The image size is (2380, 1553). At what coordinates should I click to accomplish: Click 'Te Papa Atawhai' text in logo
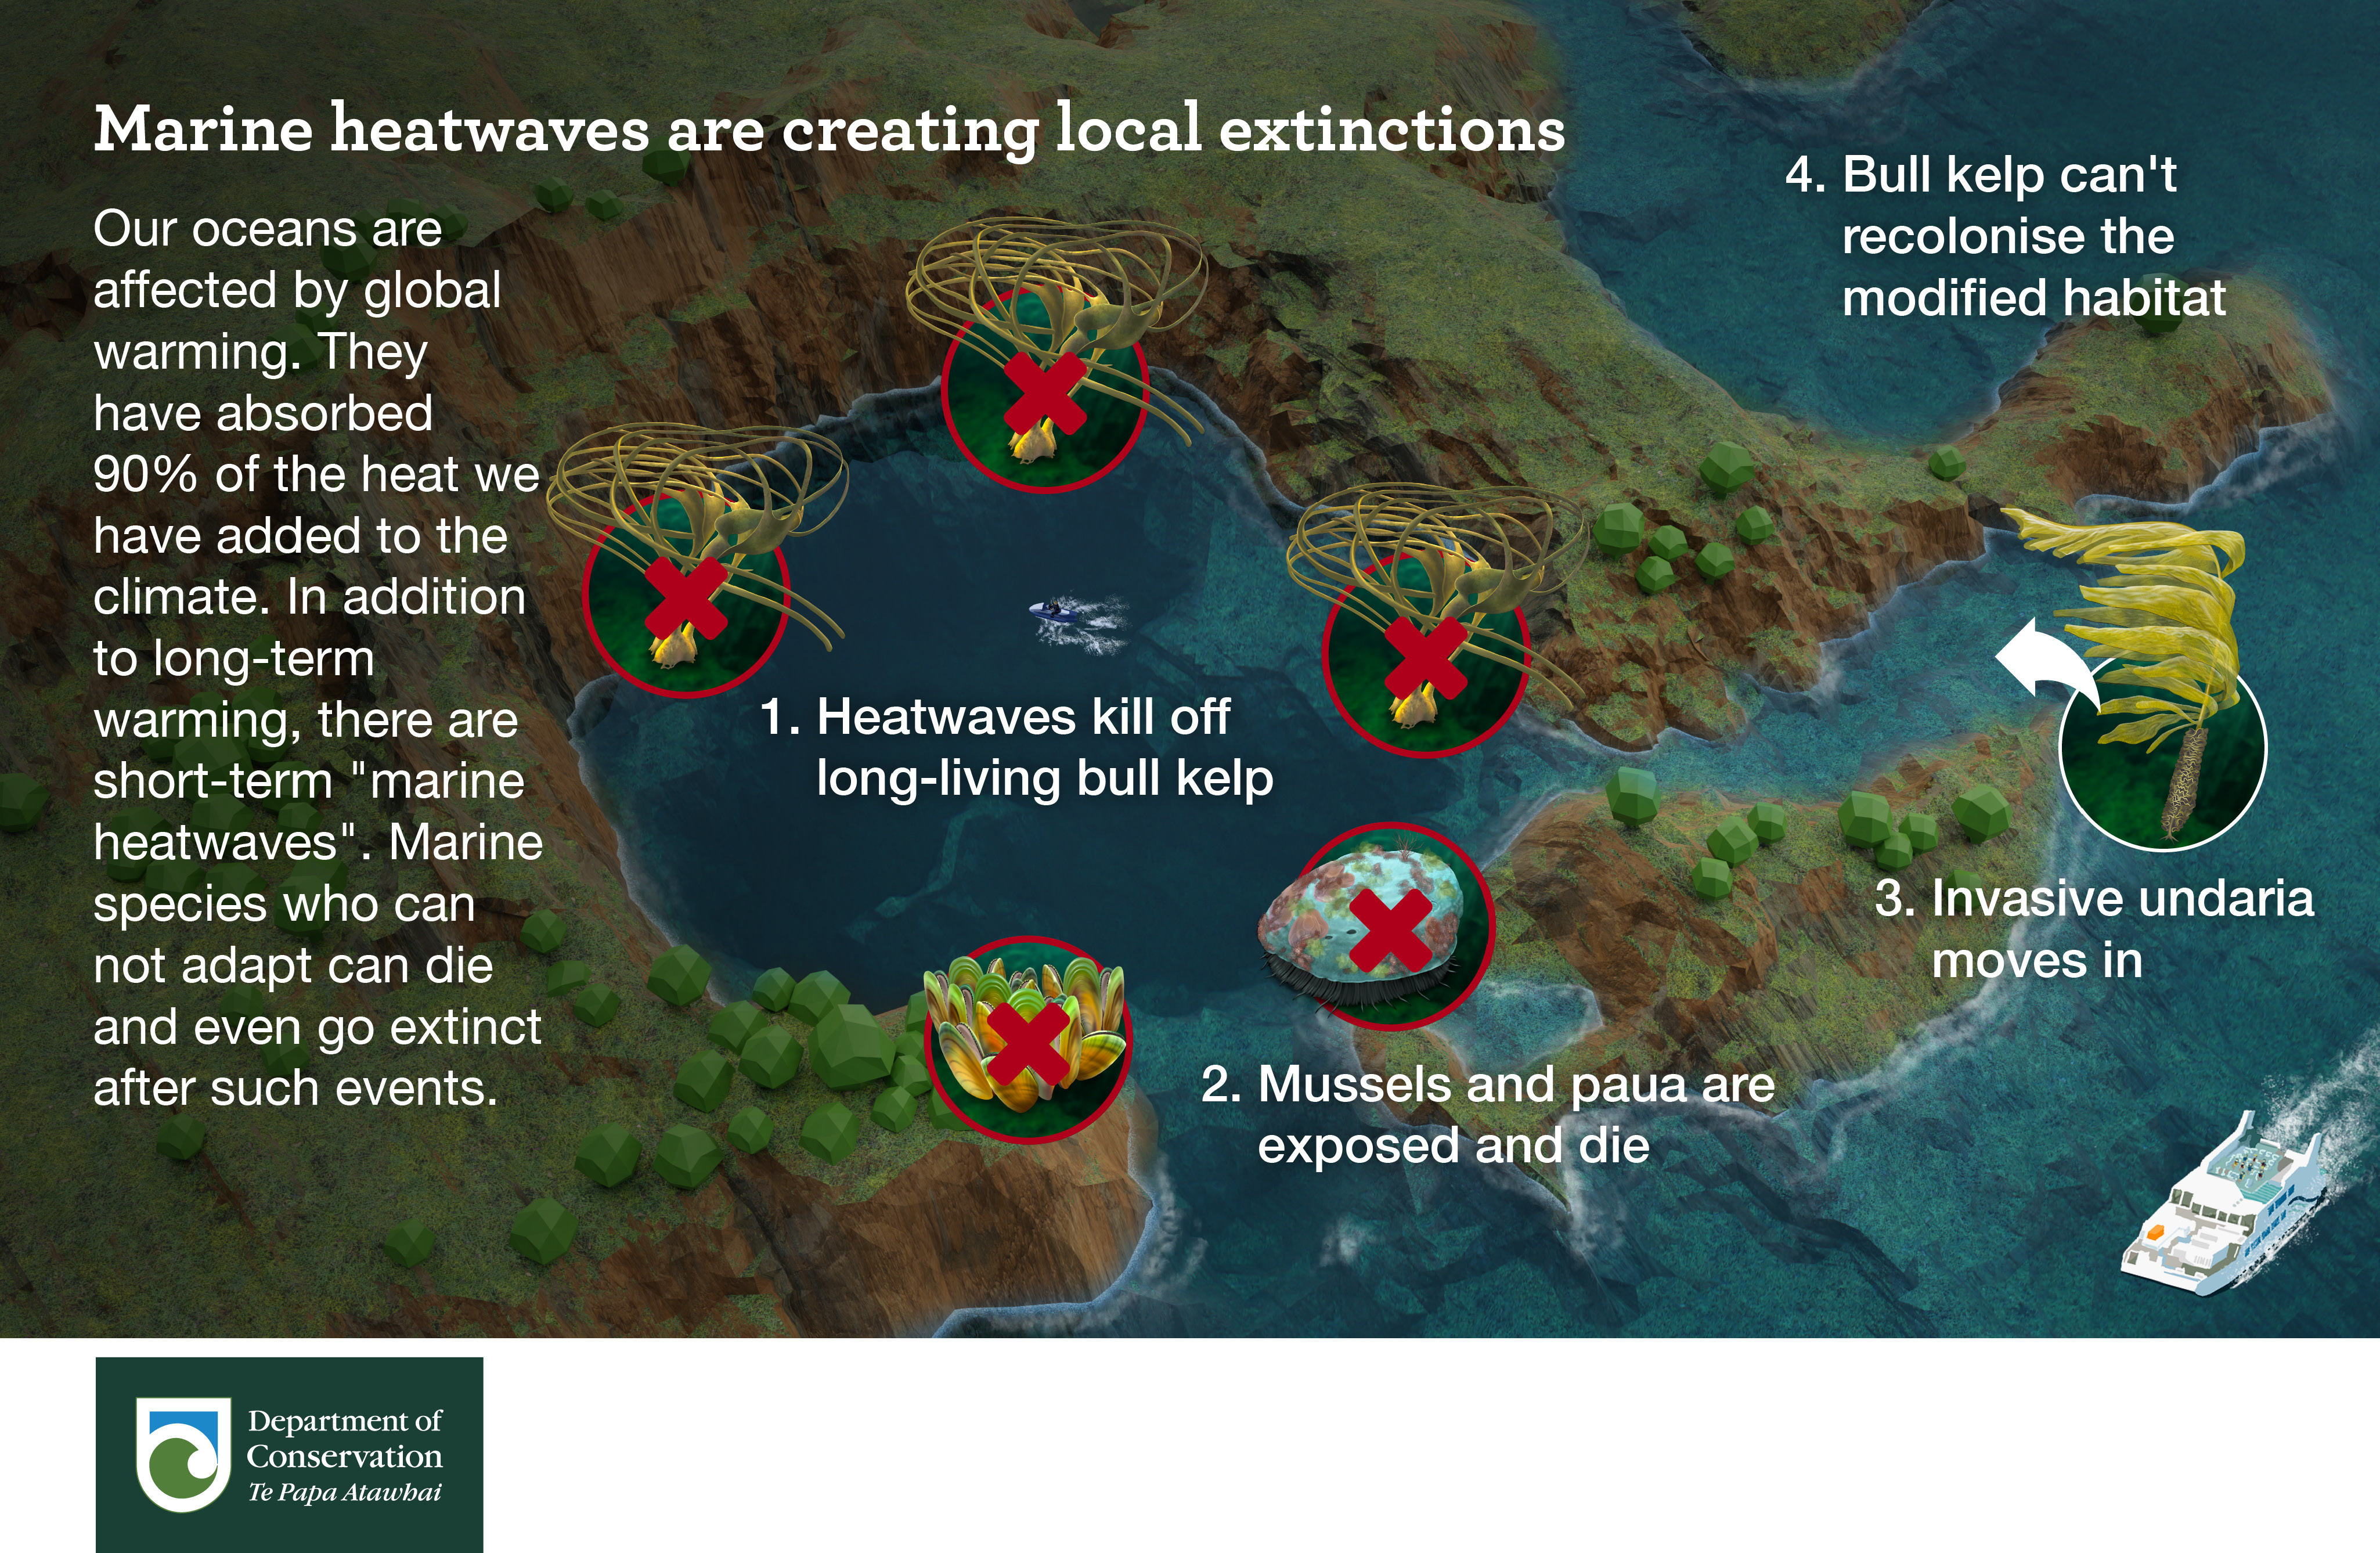344,1493
